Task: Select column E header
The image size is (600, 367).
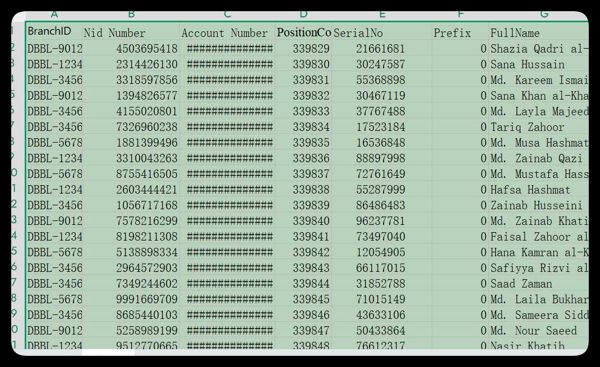Action: tap(382, 16)
